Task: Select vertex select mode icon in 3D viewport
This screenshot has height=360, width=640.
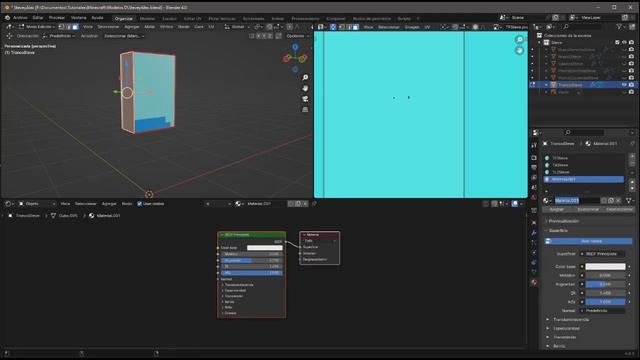Action: (x=61, y=27)
